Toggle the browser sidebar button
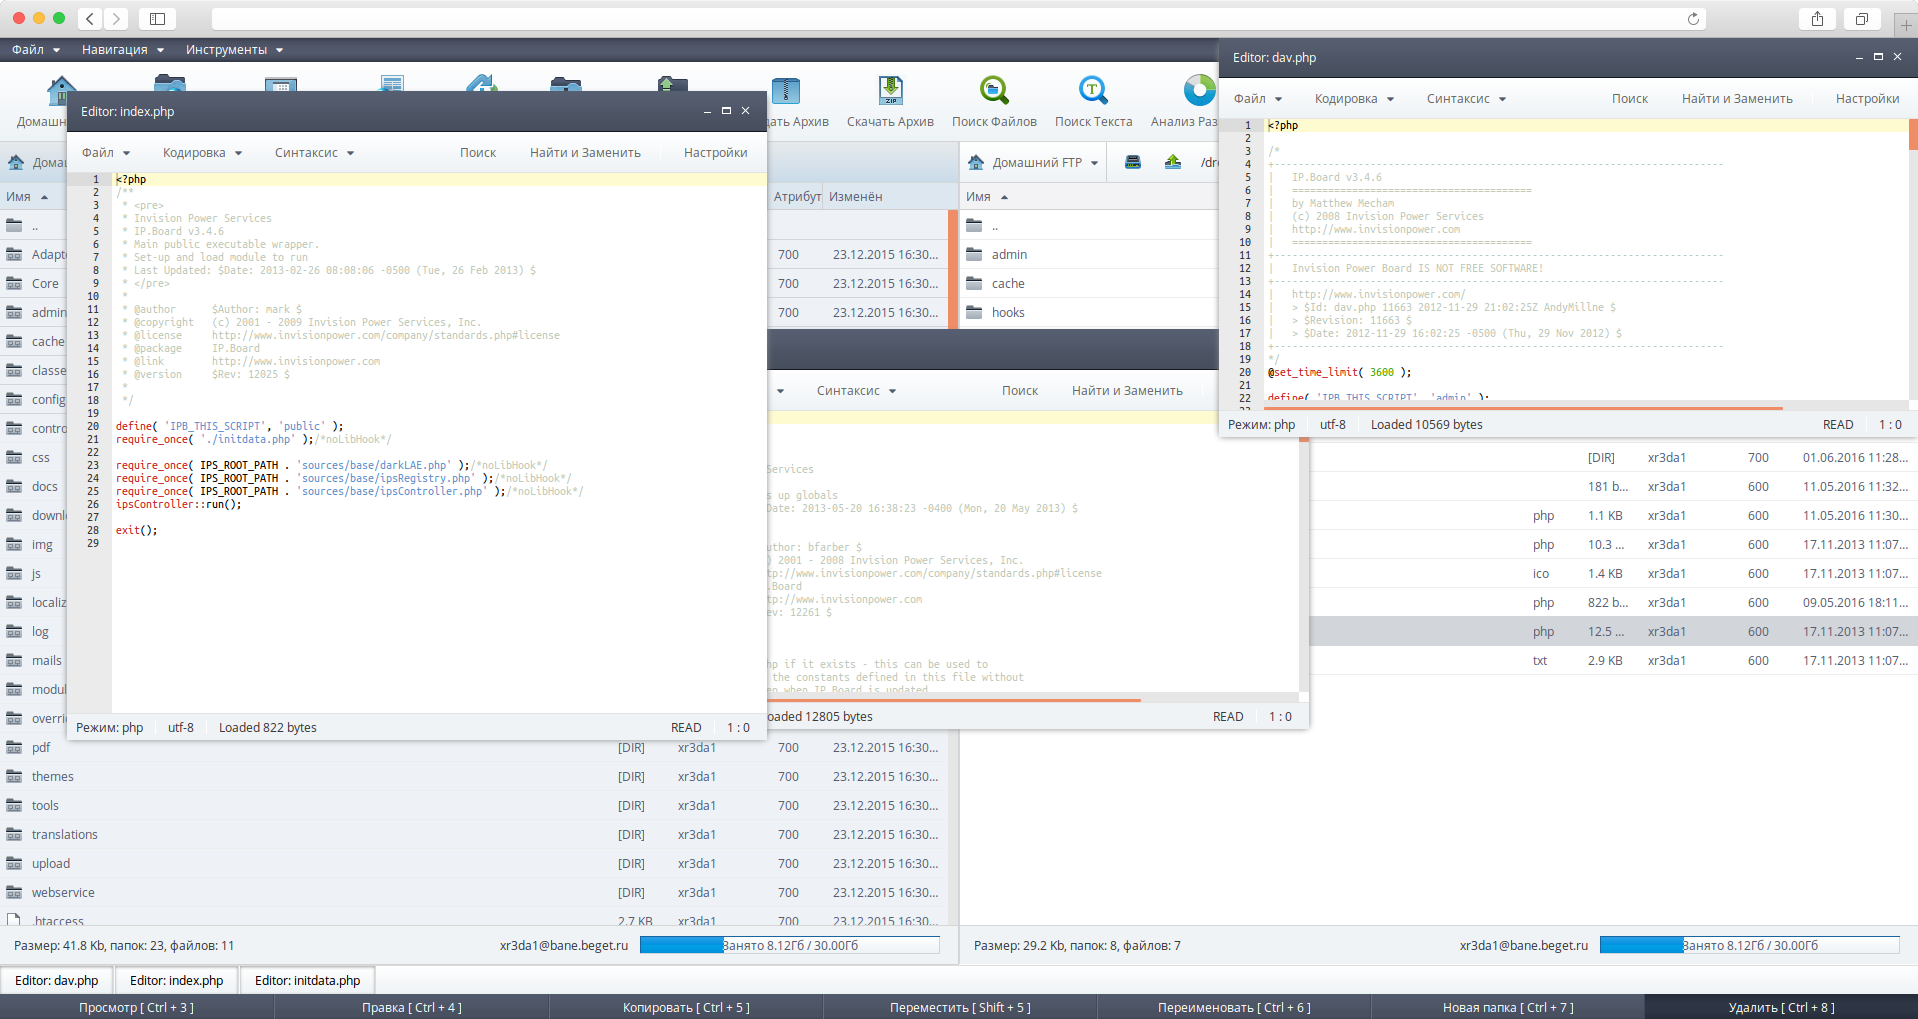1918x1019 pixels. (x=158, y=19)
